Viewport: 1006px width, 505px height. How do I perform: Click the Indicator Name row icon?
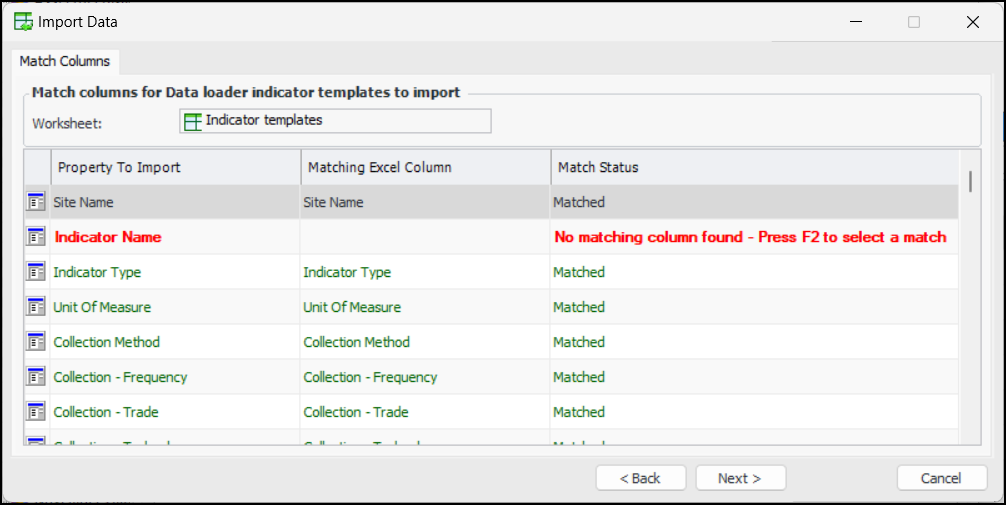(36, 237)
